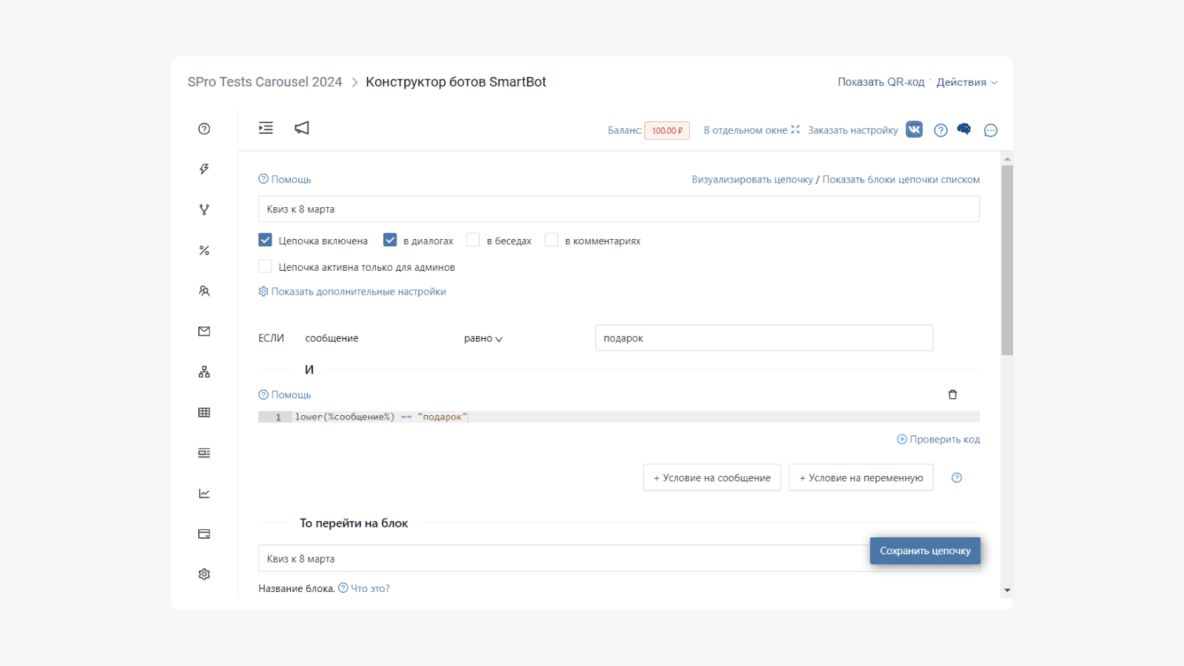Image resolution: width=1184 pixels, height=666 pixels.
Task: Open the branching chains sidebar icon
Action: pos(204,210)
